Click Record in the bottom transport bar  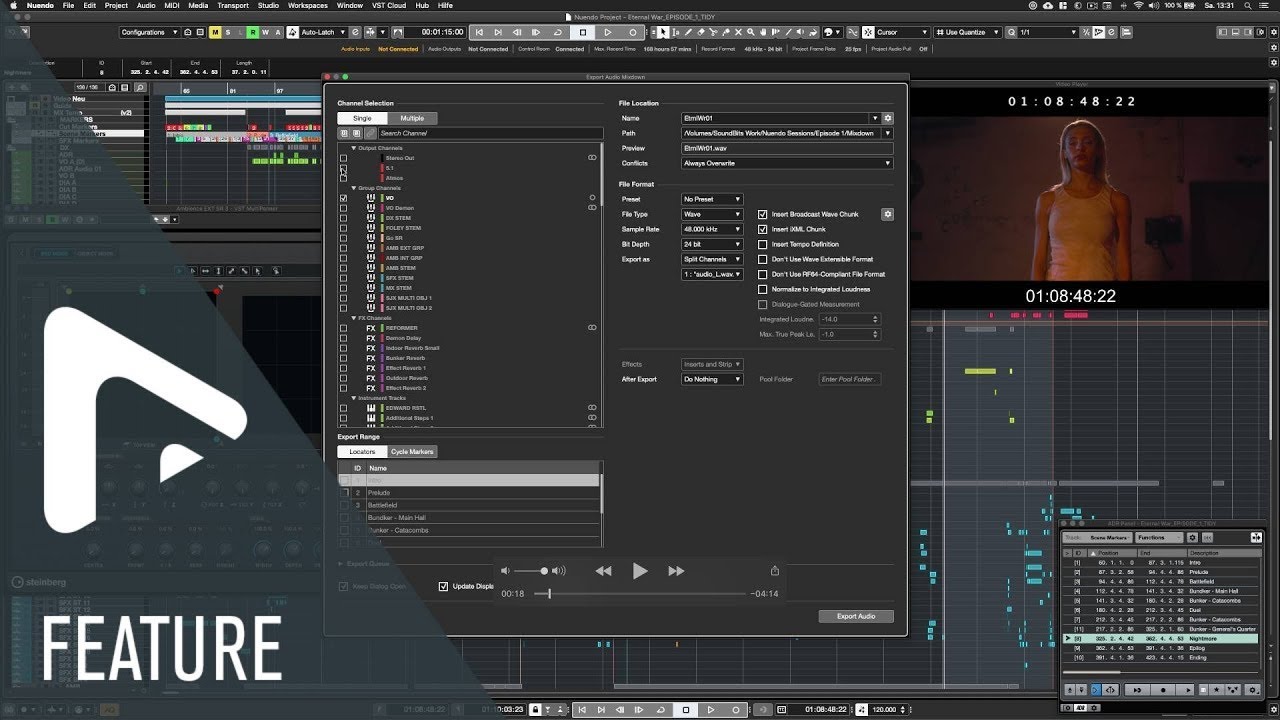tap(736, 710)
